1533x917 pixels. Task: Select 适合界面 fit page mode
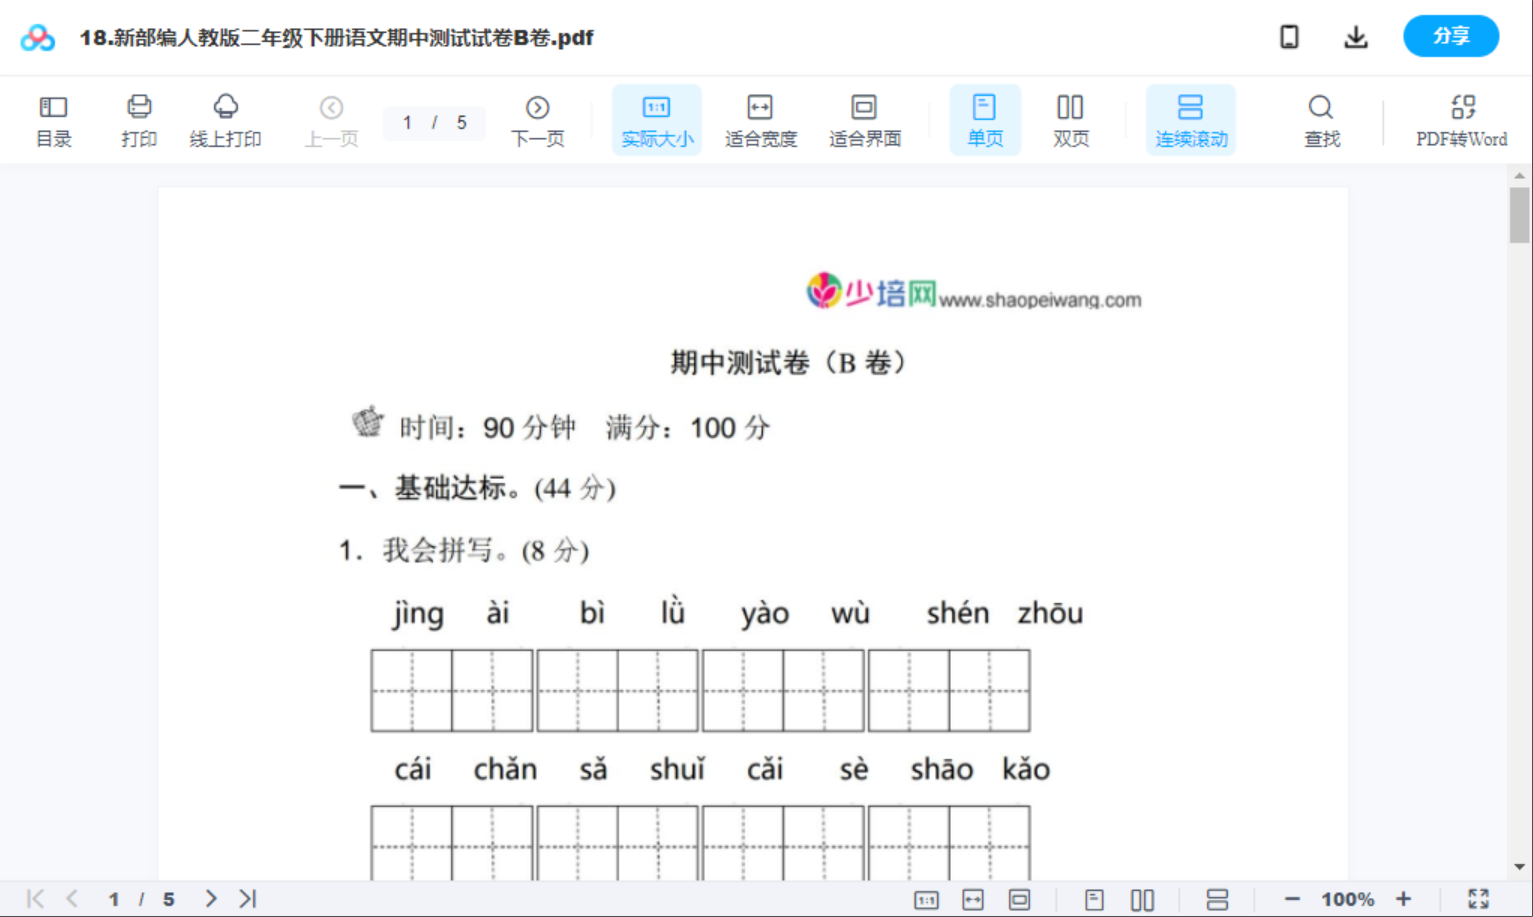click(864, 119)
